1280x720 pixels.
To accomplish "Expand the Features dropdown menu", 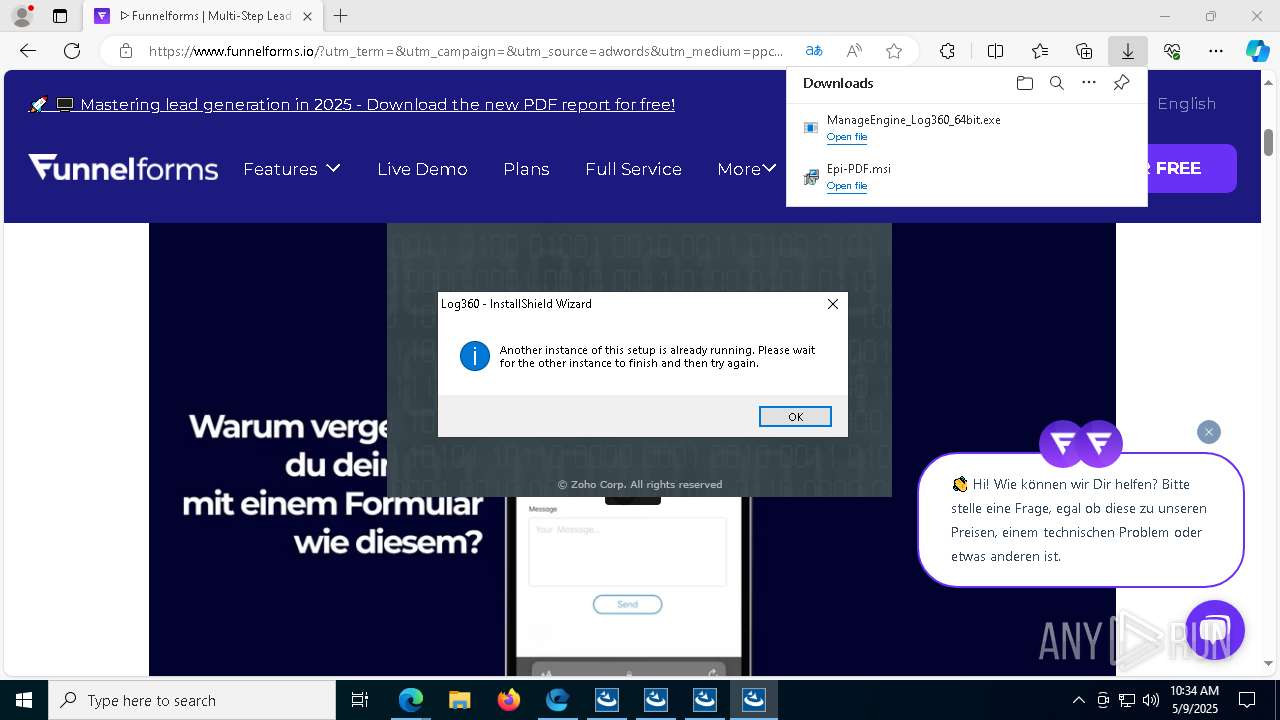I will [x=292, y=169].
